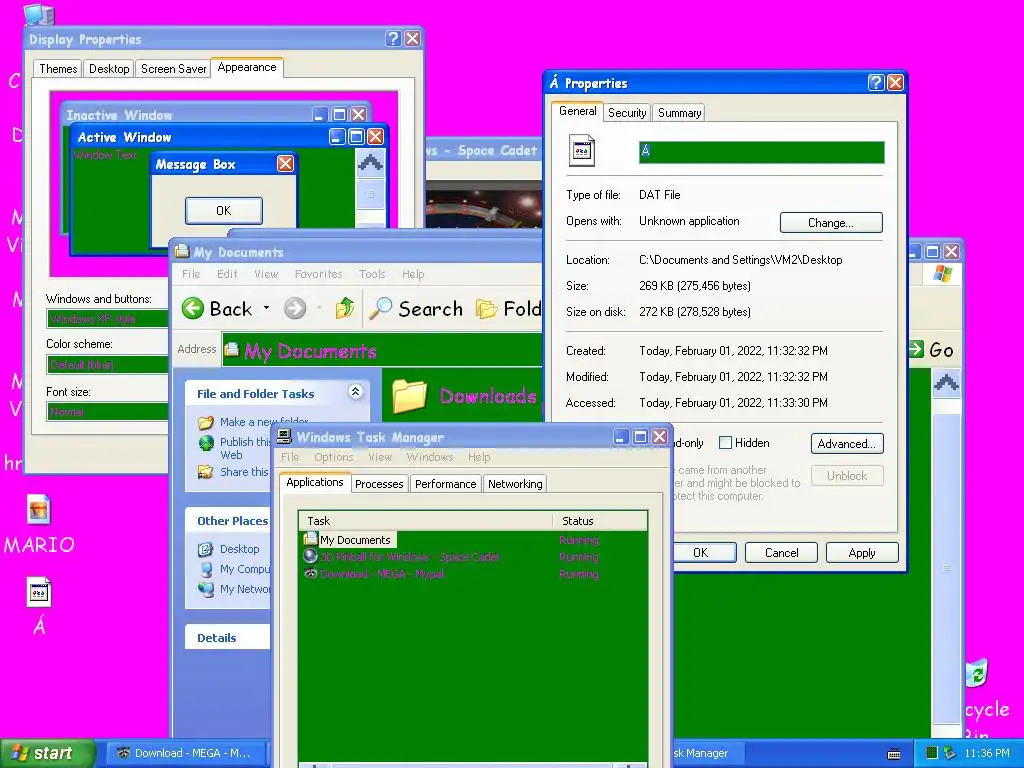Click the Advanced... button
The image size is (1024, 768).
846,443
